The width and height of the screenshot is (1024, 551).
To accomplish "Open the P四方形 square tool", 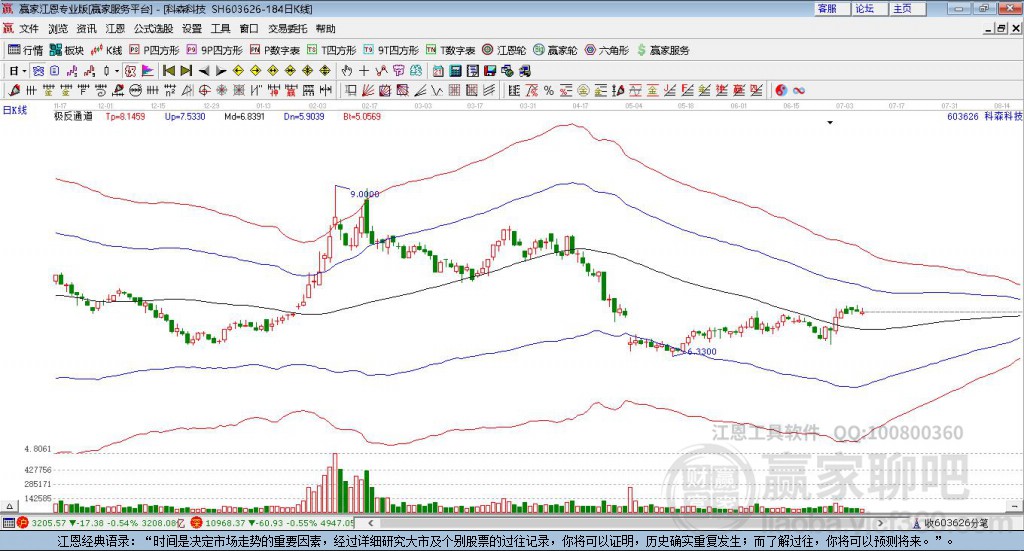I will tap(154, 50).
